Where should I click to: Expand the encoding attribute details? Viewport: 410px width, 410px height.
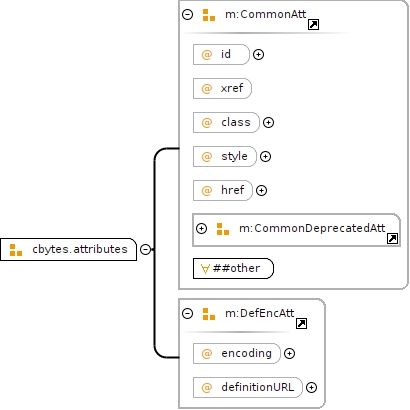pyautogui.click(x=289, y=354)
